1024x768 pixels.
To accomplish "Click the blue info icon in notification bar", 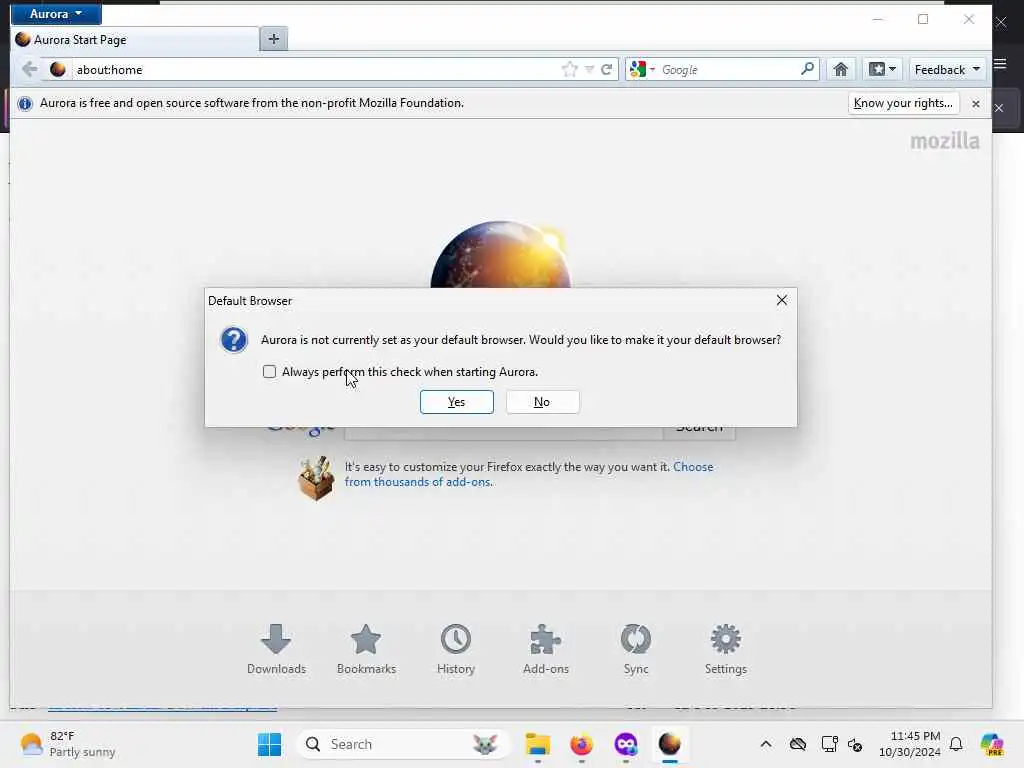I will [25, 103].
